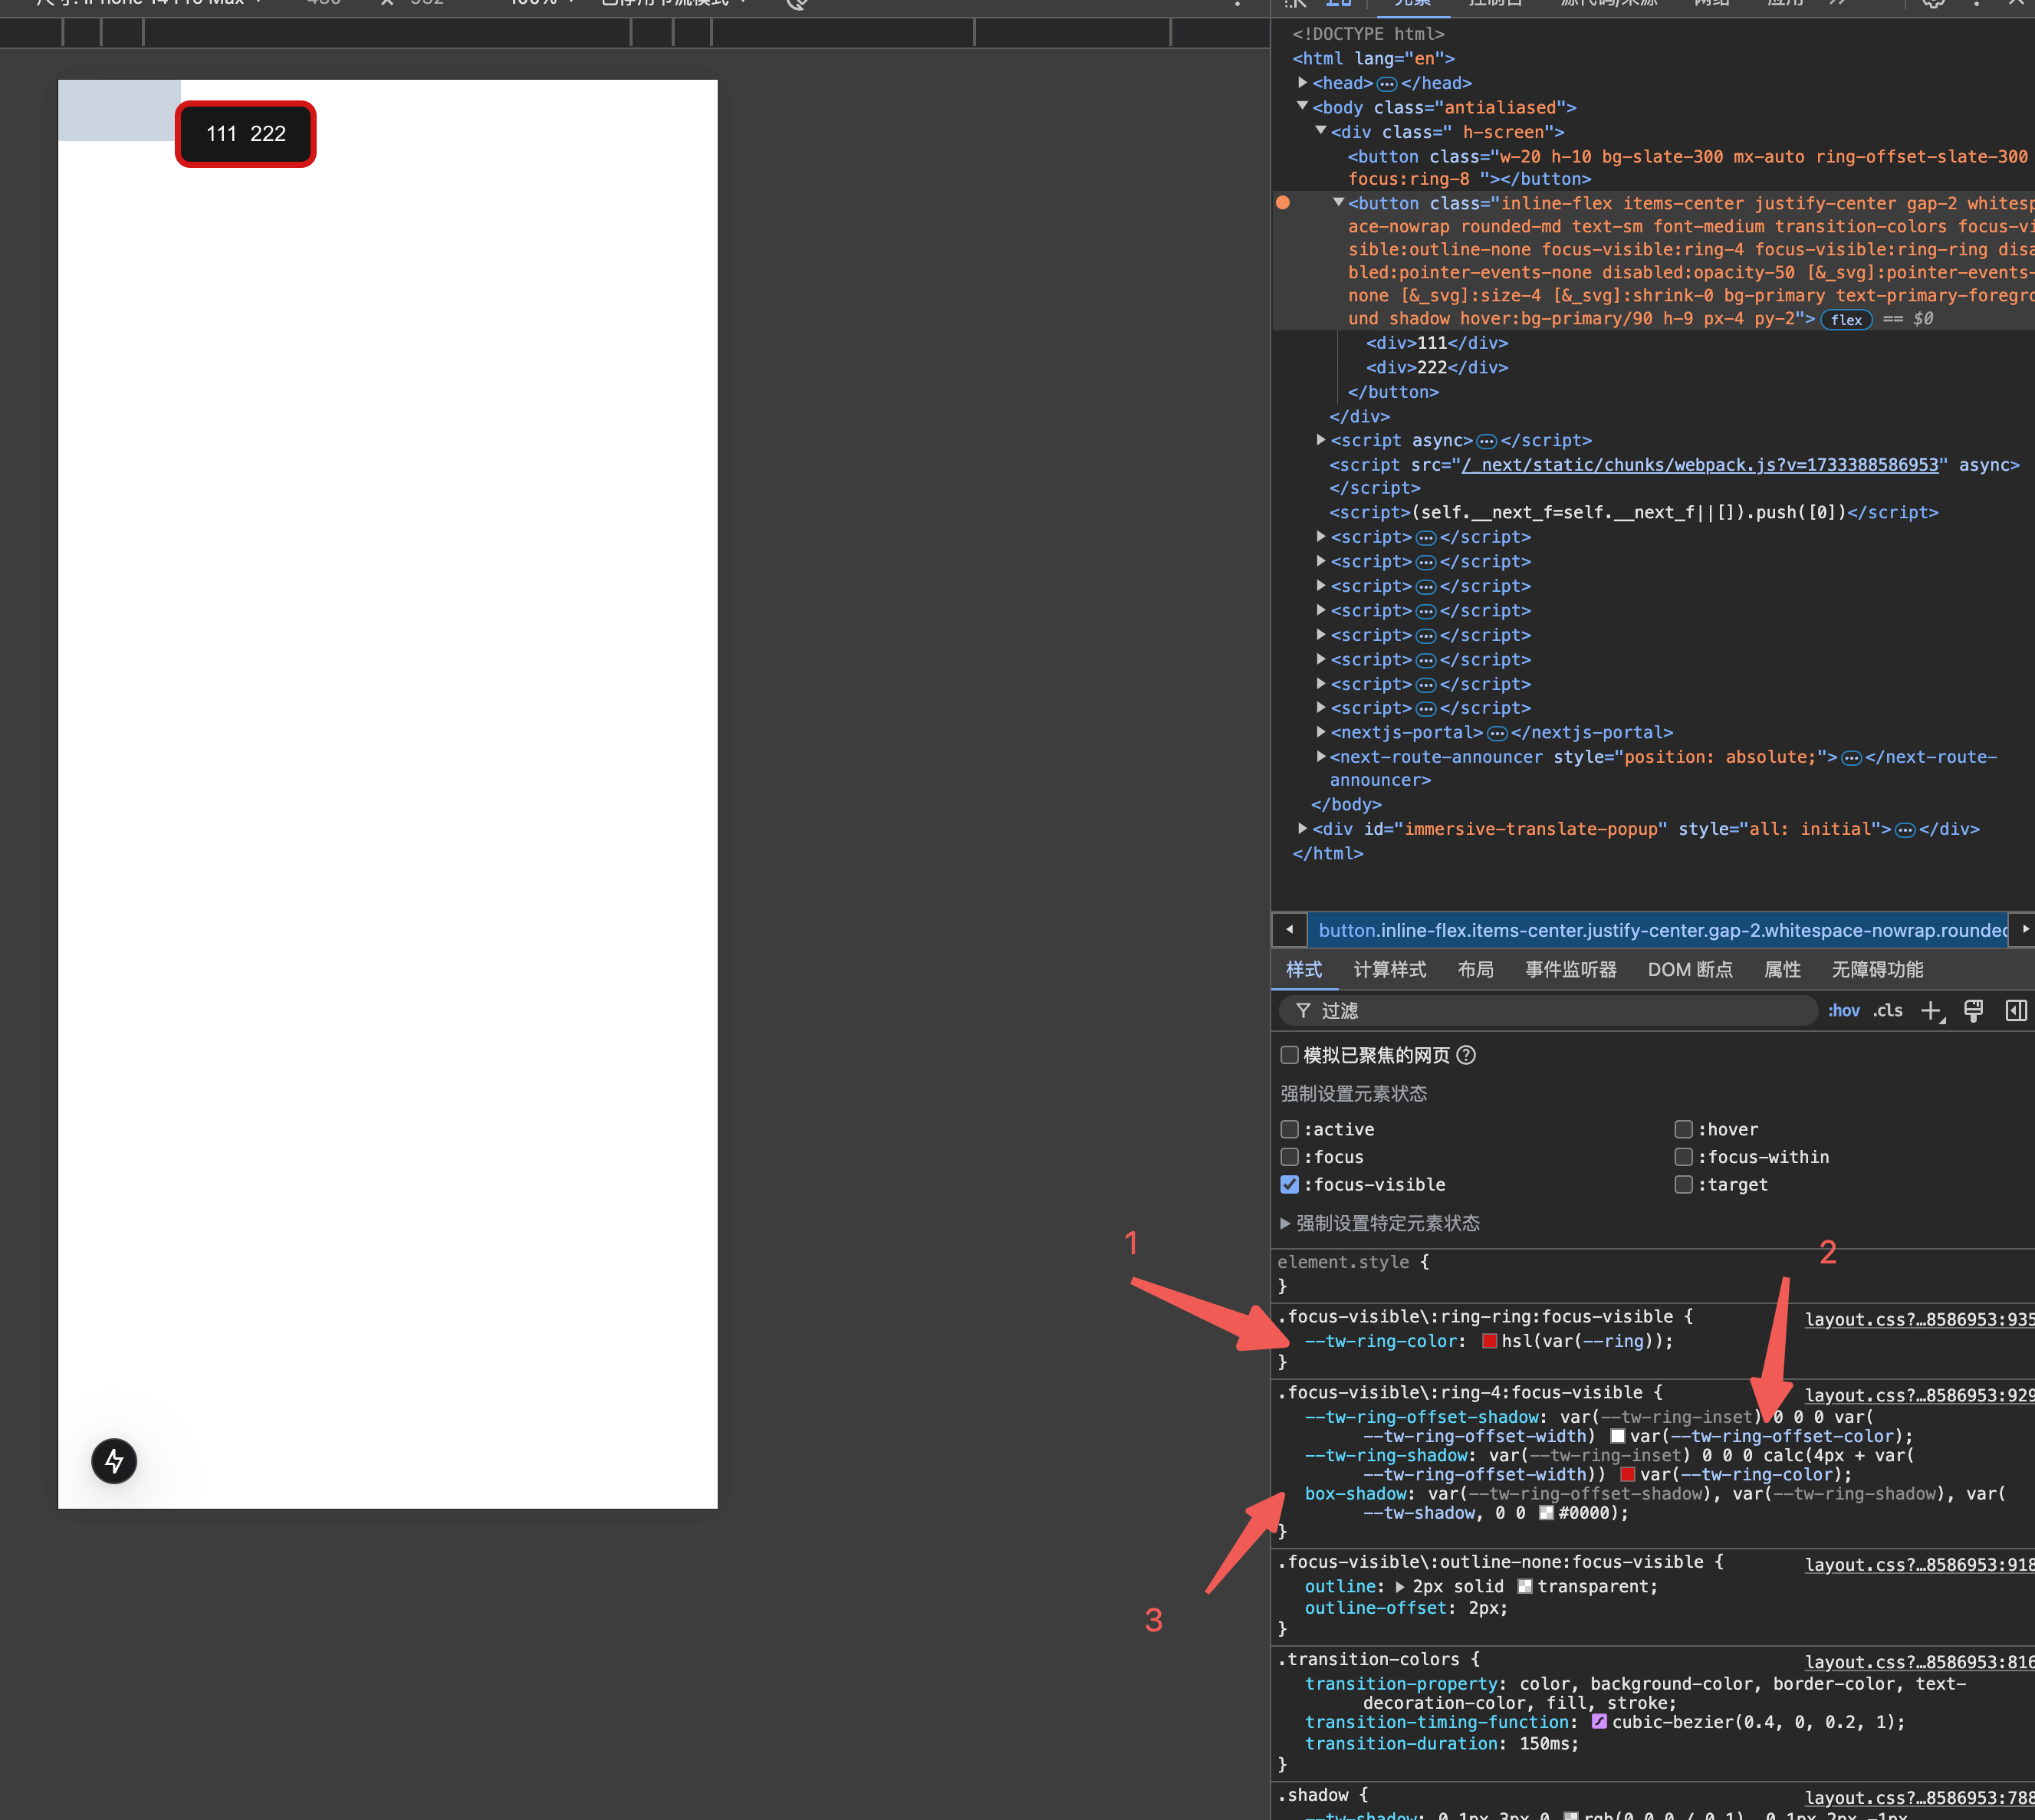Click the breadcrumb scroll-left arrow
The width and height of the screenshot is (2035, 1820).
pos(1289,930)
